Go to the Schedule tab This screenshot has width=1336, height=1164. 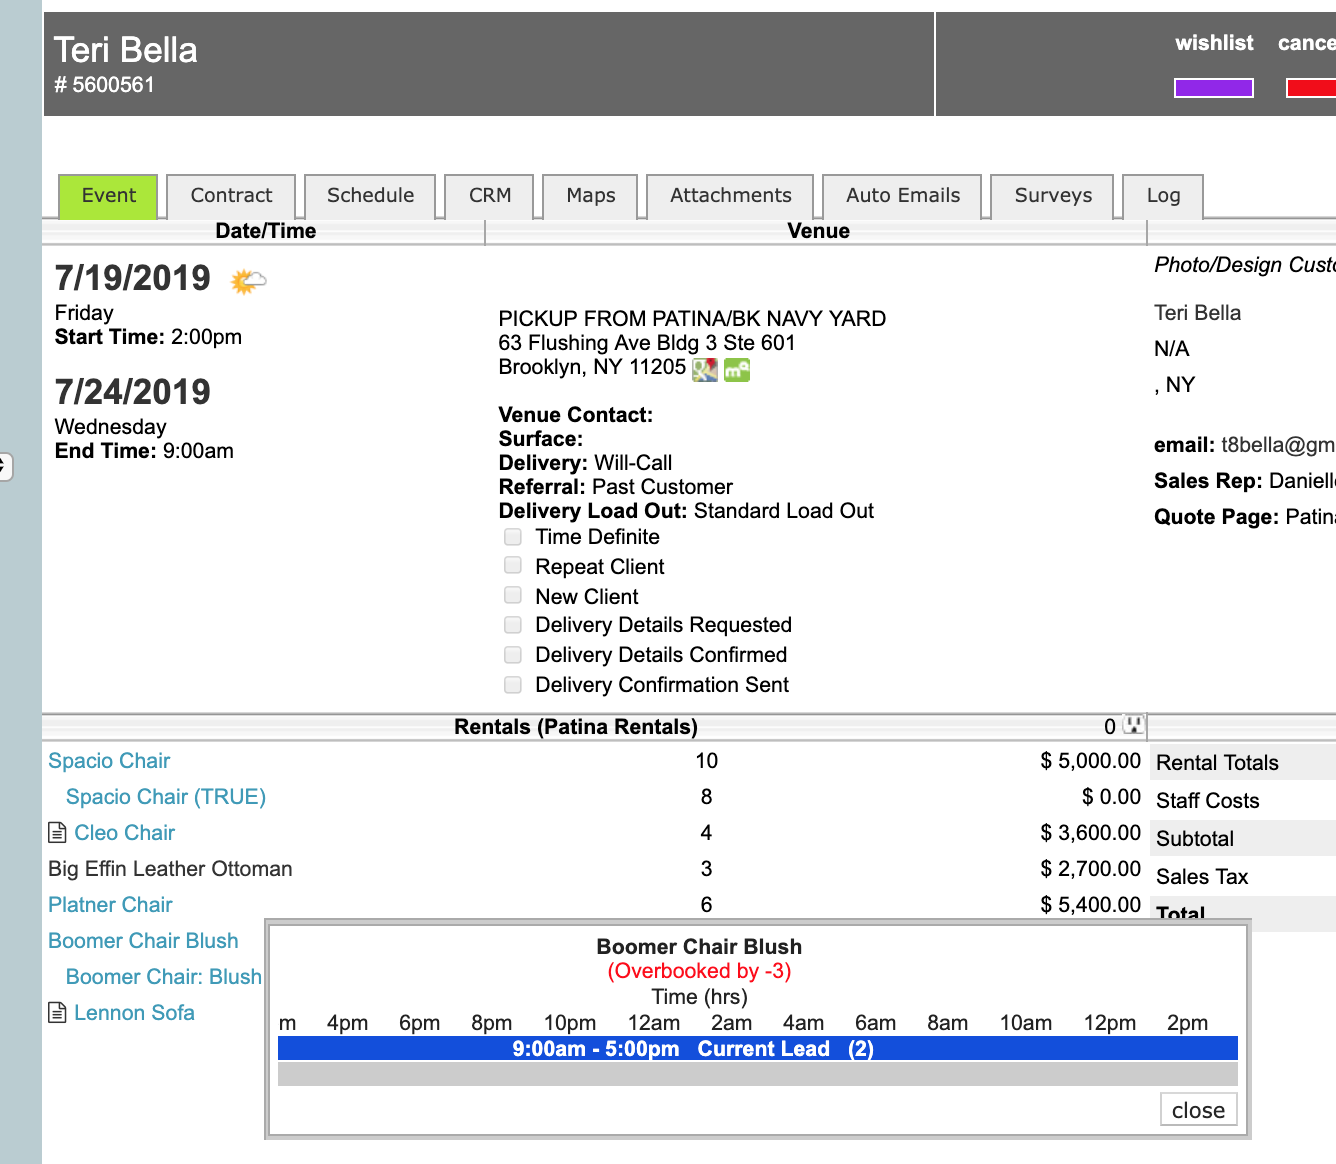pyautogui.click(x=370, y=196)
